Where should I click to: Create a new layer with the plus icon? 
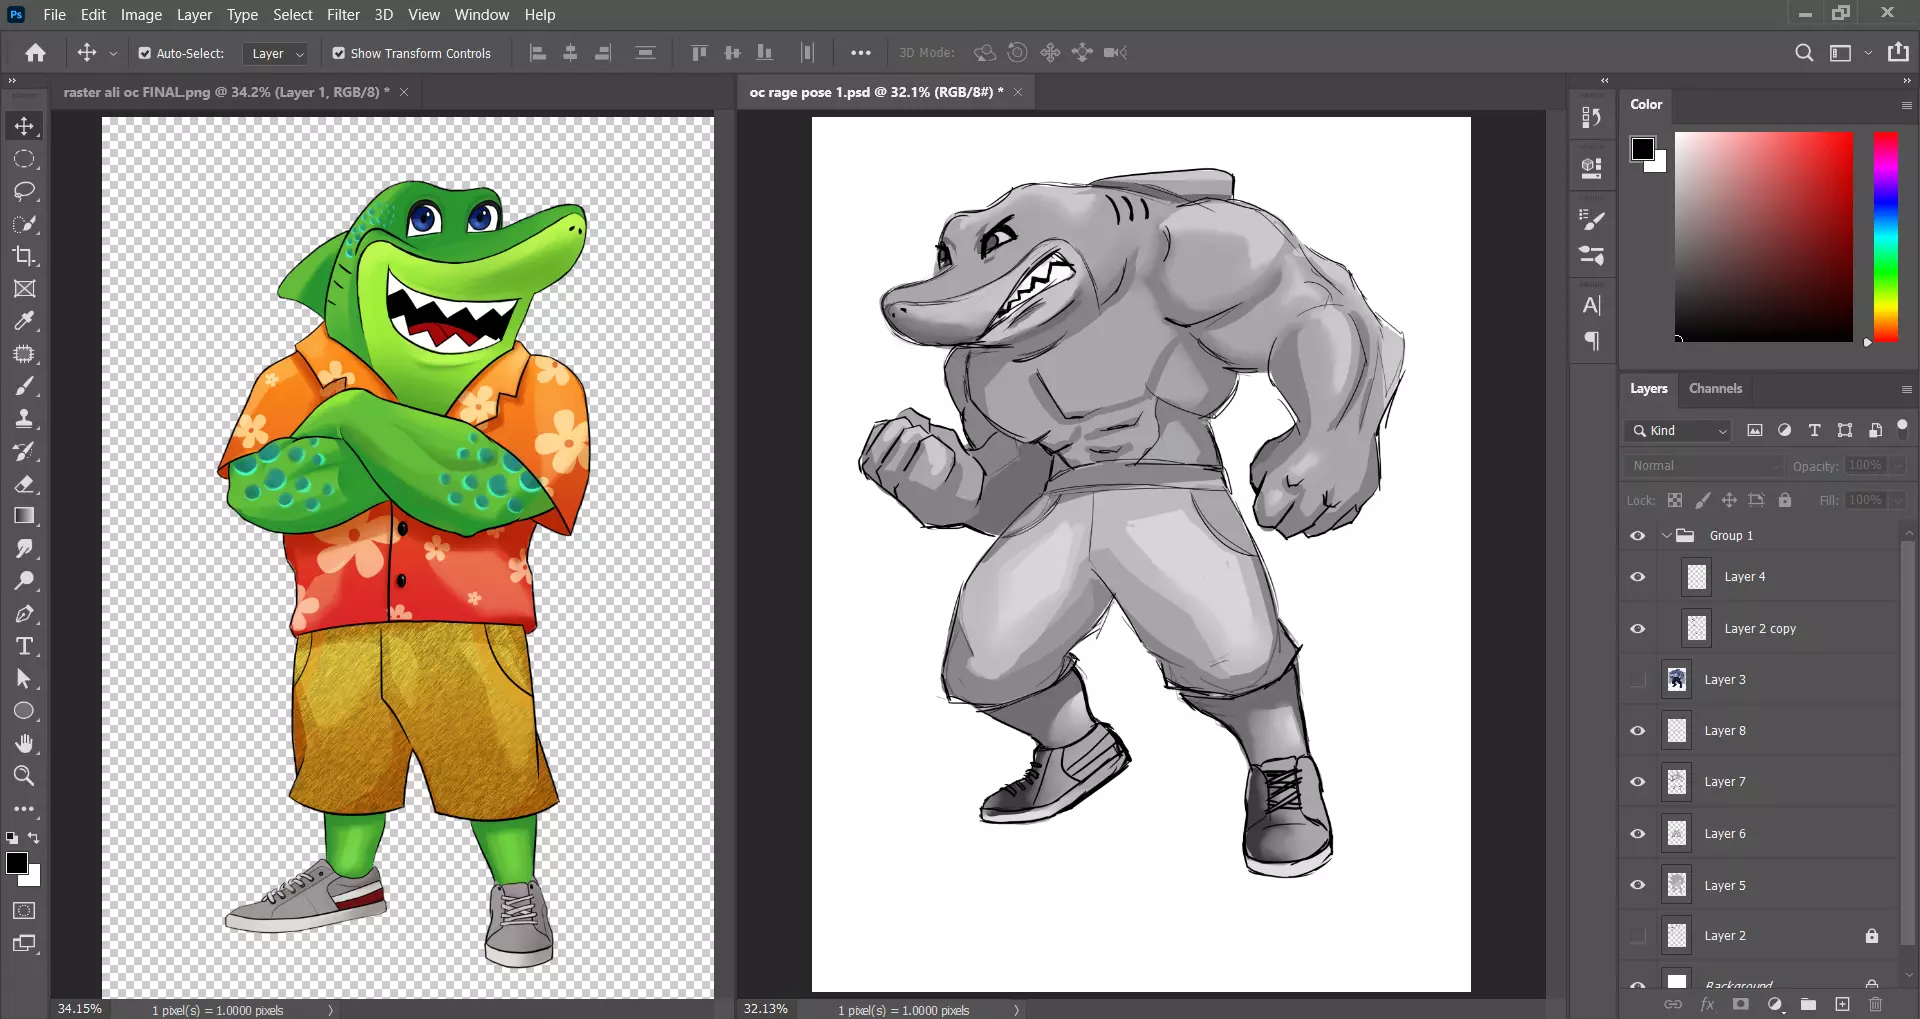pyautogui.click(x=1842, y=1004)
